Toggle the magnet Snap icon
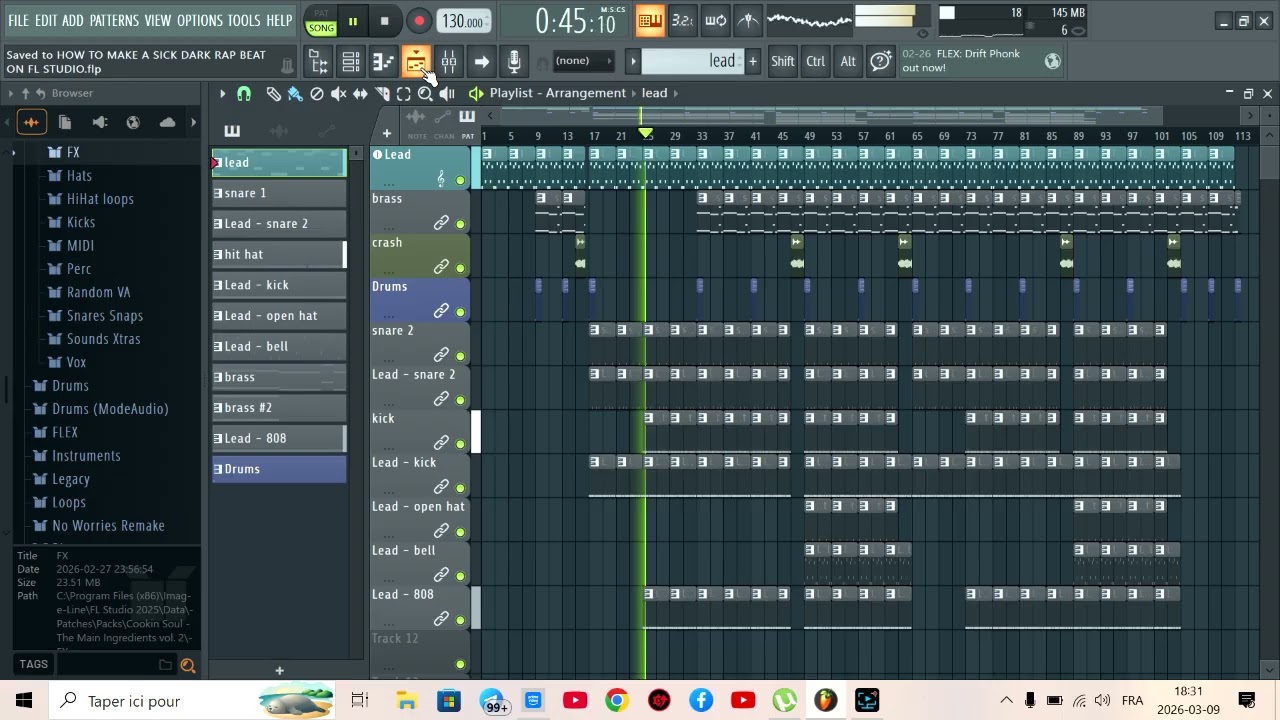The height and width of the screenshot is (720, 1280). (x=244, y=93)
